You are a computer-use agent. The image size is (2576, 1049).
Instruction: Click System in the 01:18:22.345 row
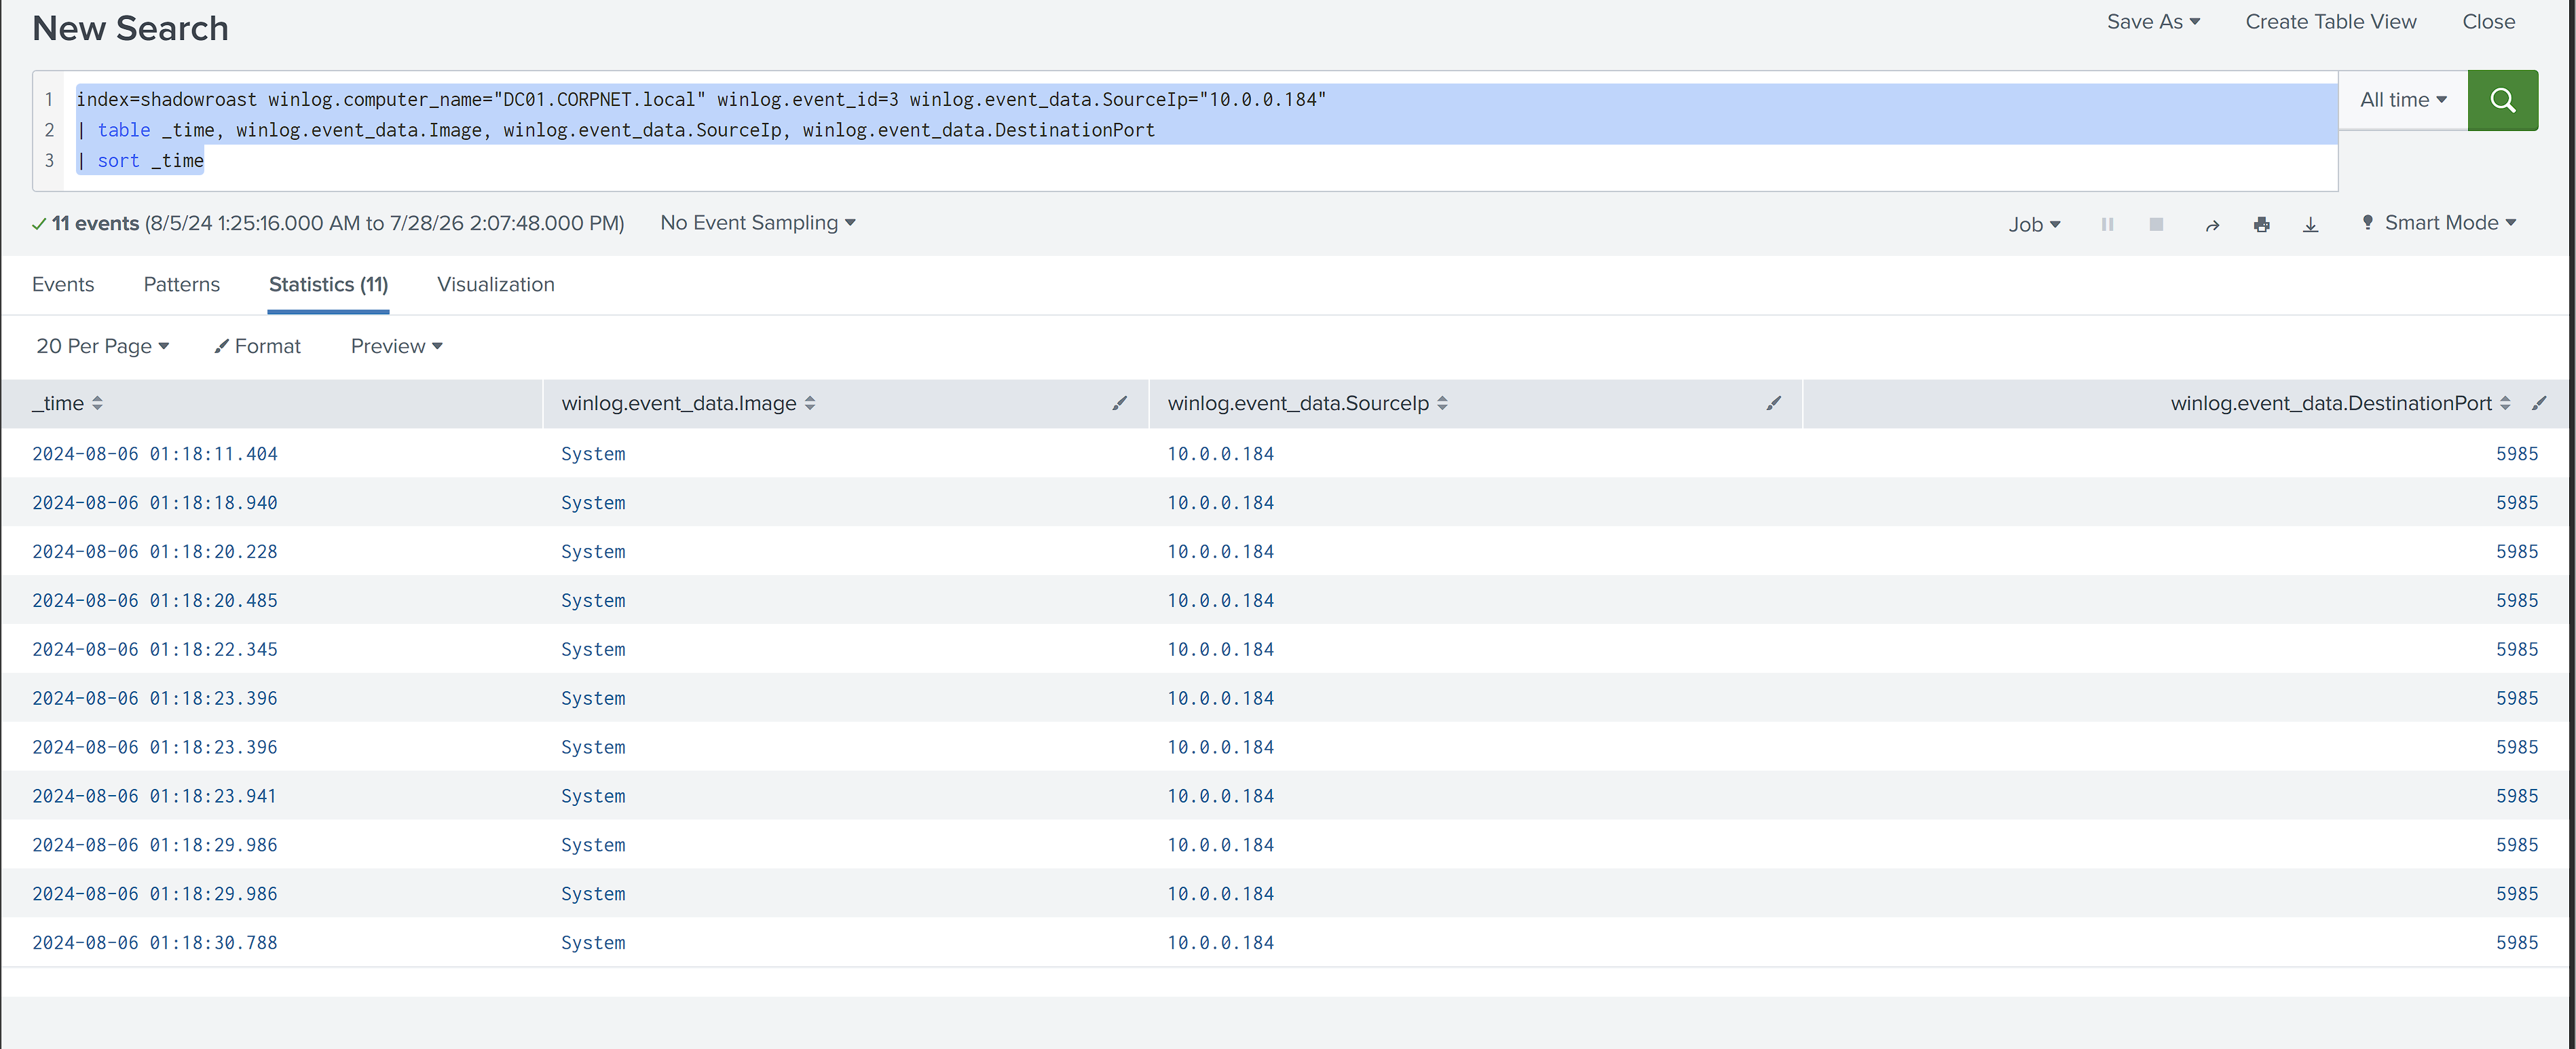point(593,650)
